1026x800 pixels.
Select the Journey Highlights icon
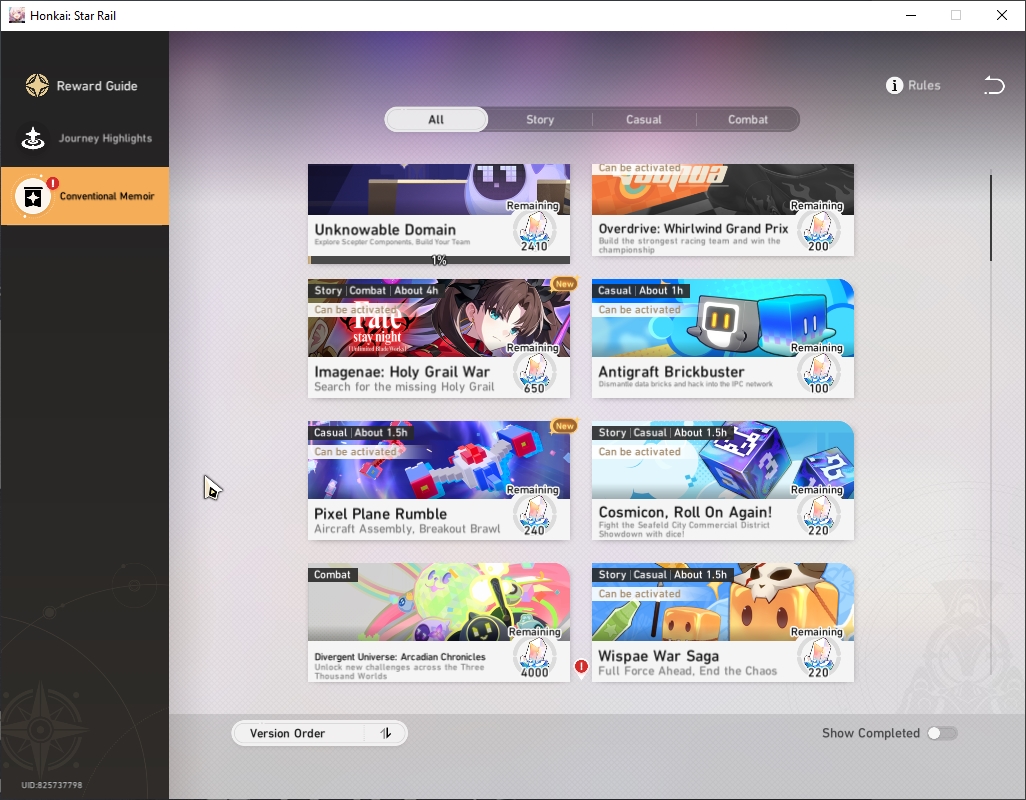click(x=33, y=138)
